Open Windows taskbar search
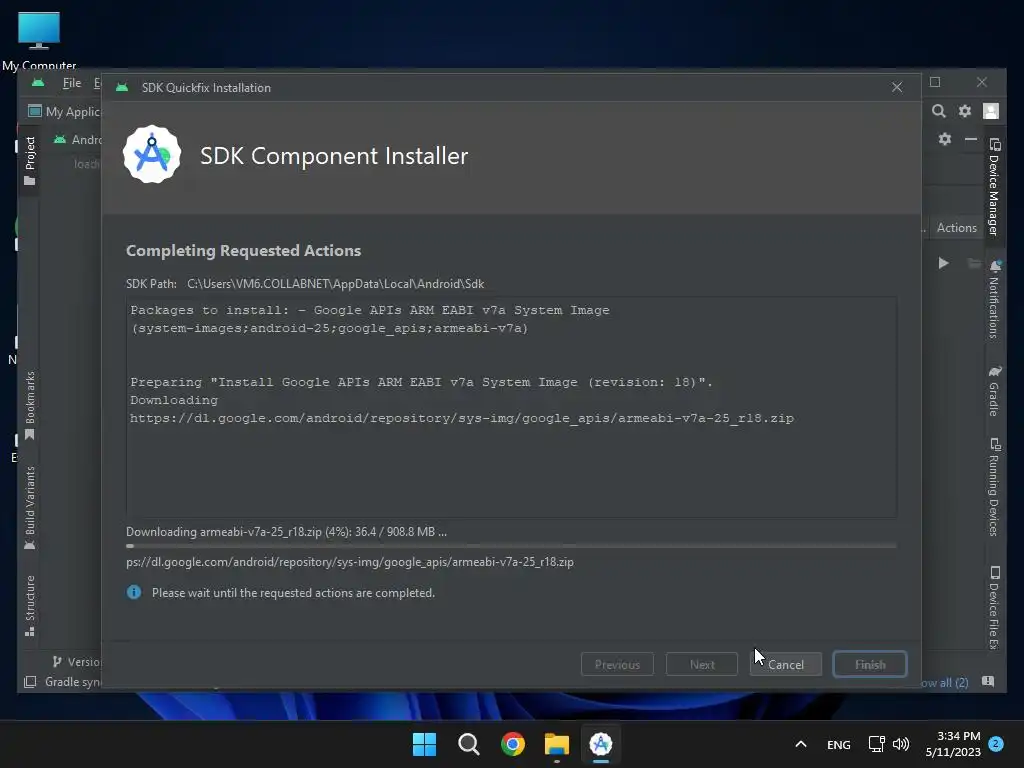The image size is (1024, 768). click(x=468, y=744)
